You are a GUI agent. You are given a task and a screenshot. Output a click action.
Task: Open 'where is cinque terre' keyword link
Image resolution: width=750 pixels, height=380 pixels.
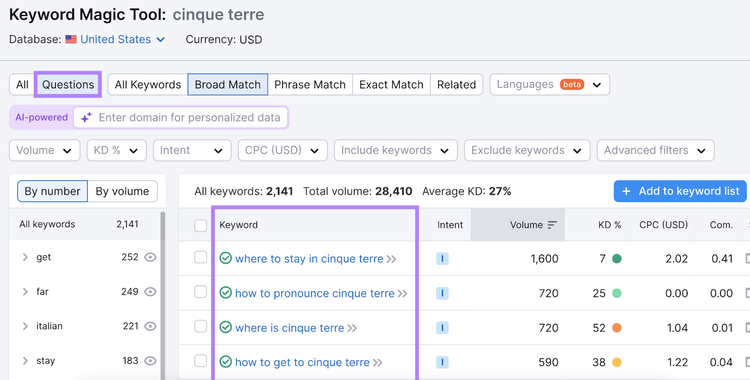click(x=289, y=328)
